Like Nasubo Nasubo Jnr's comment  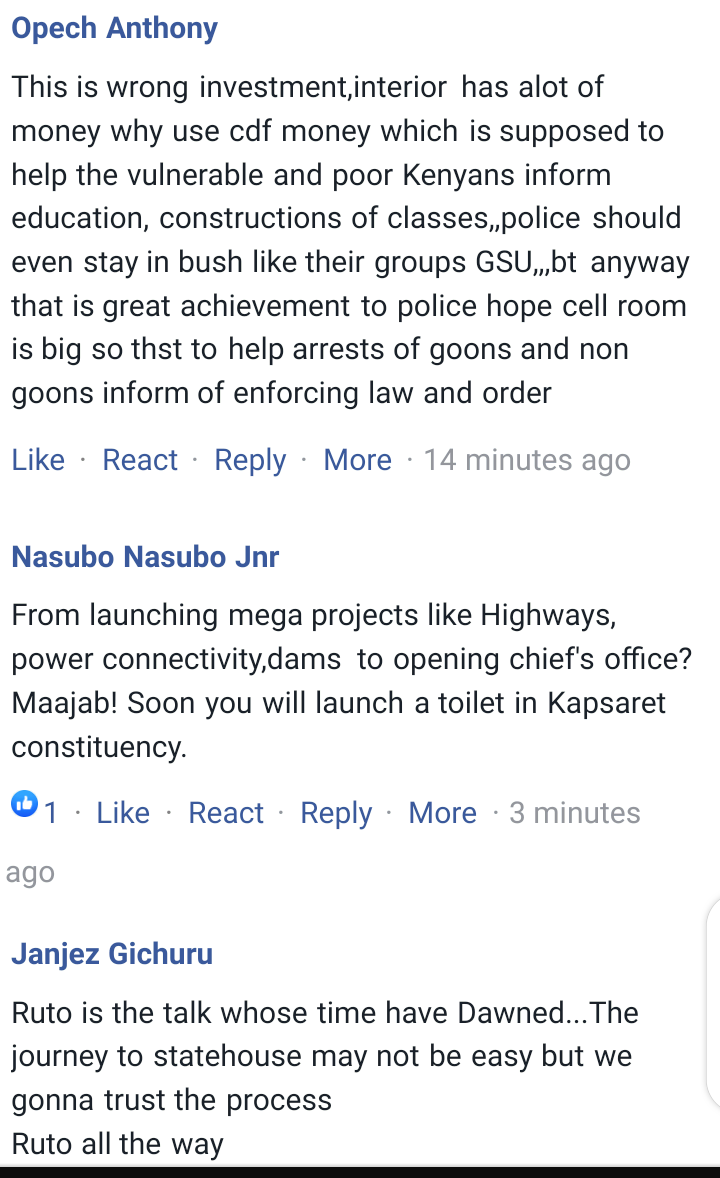pos(123,813)
